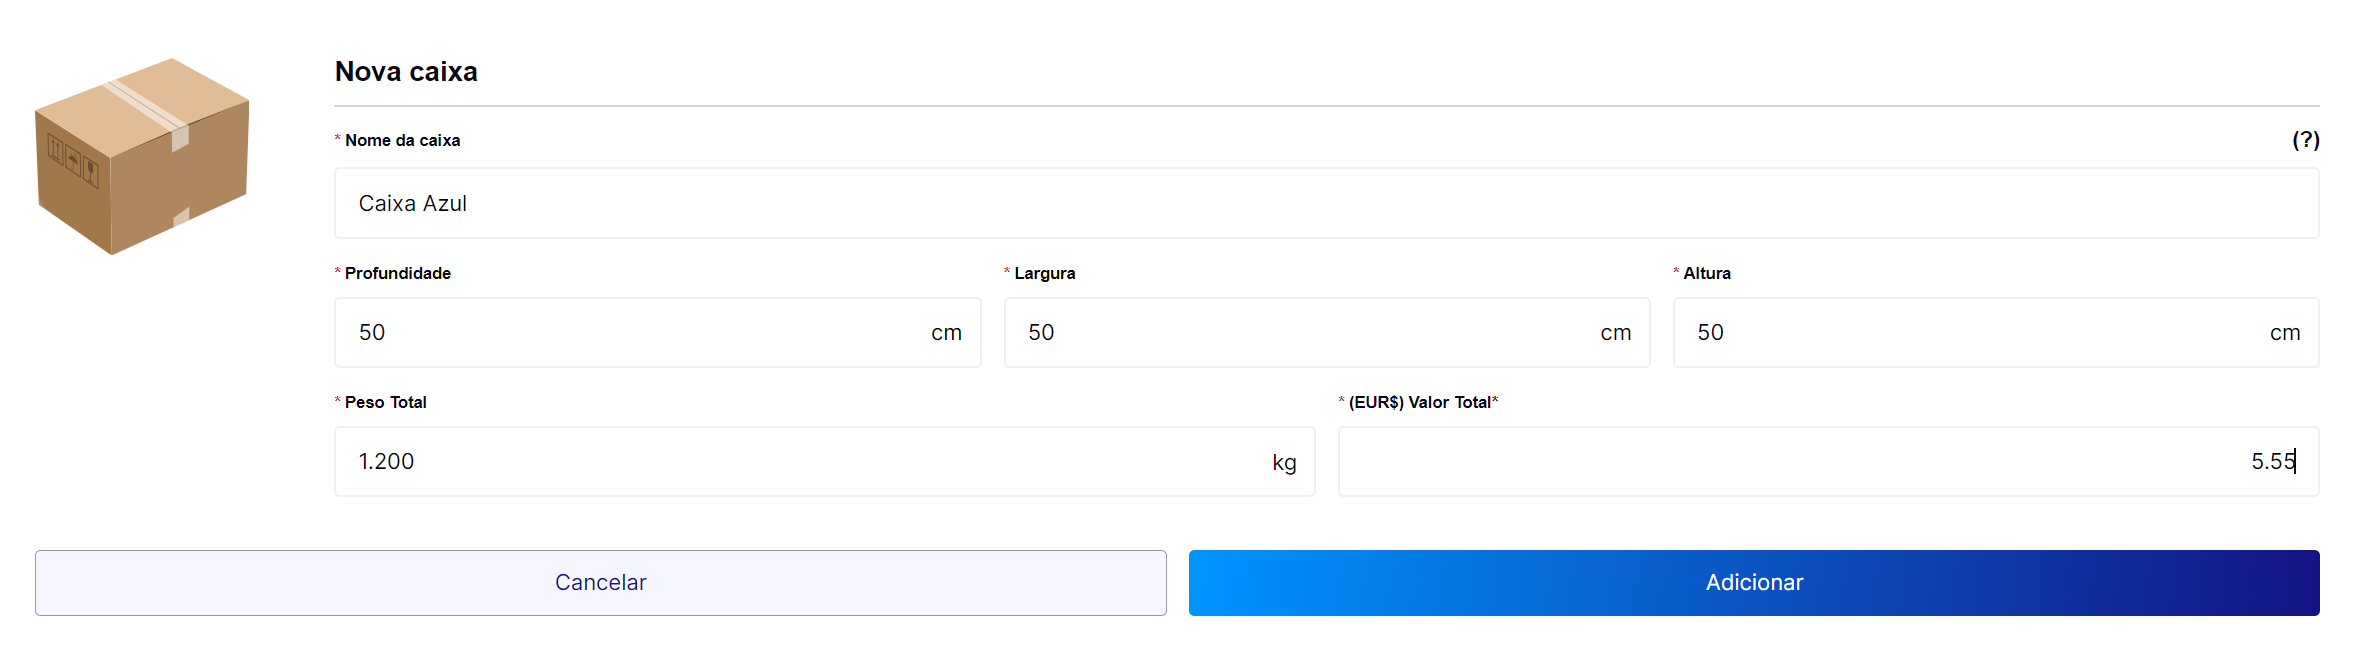This screenshot has width=2354, height=645.
Task: Focus the Profundidade input field
Action: 640,332
